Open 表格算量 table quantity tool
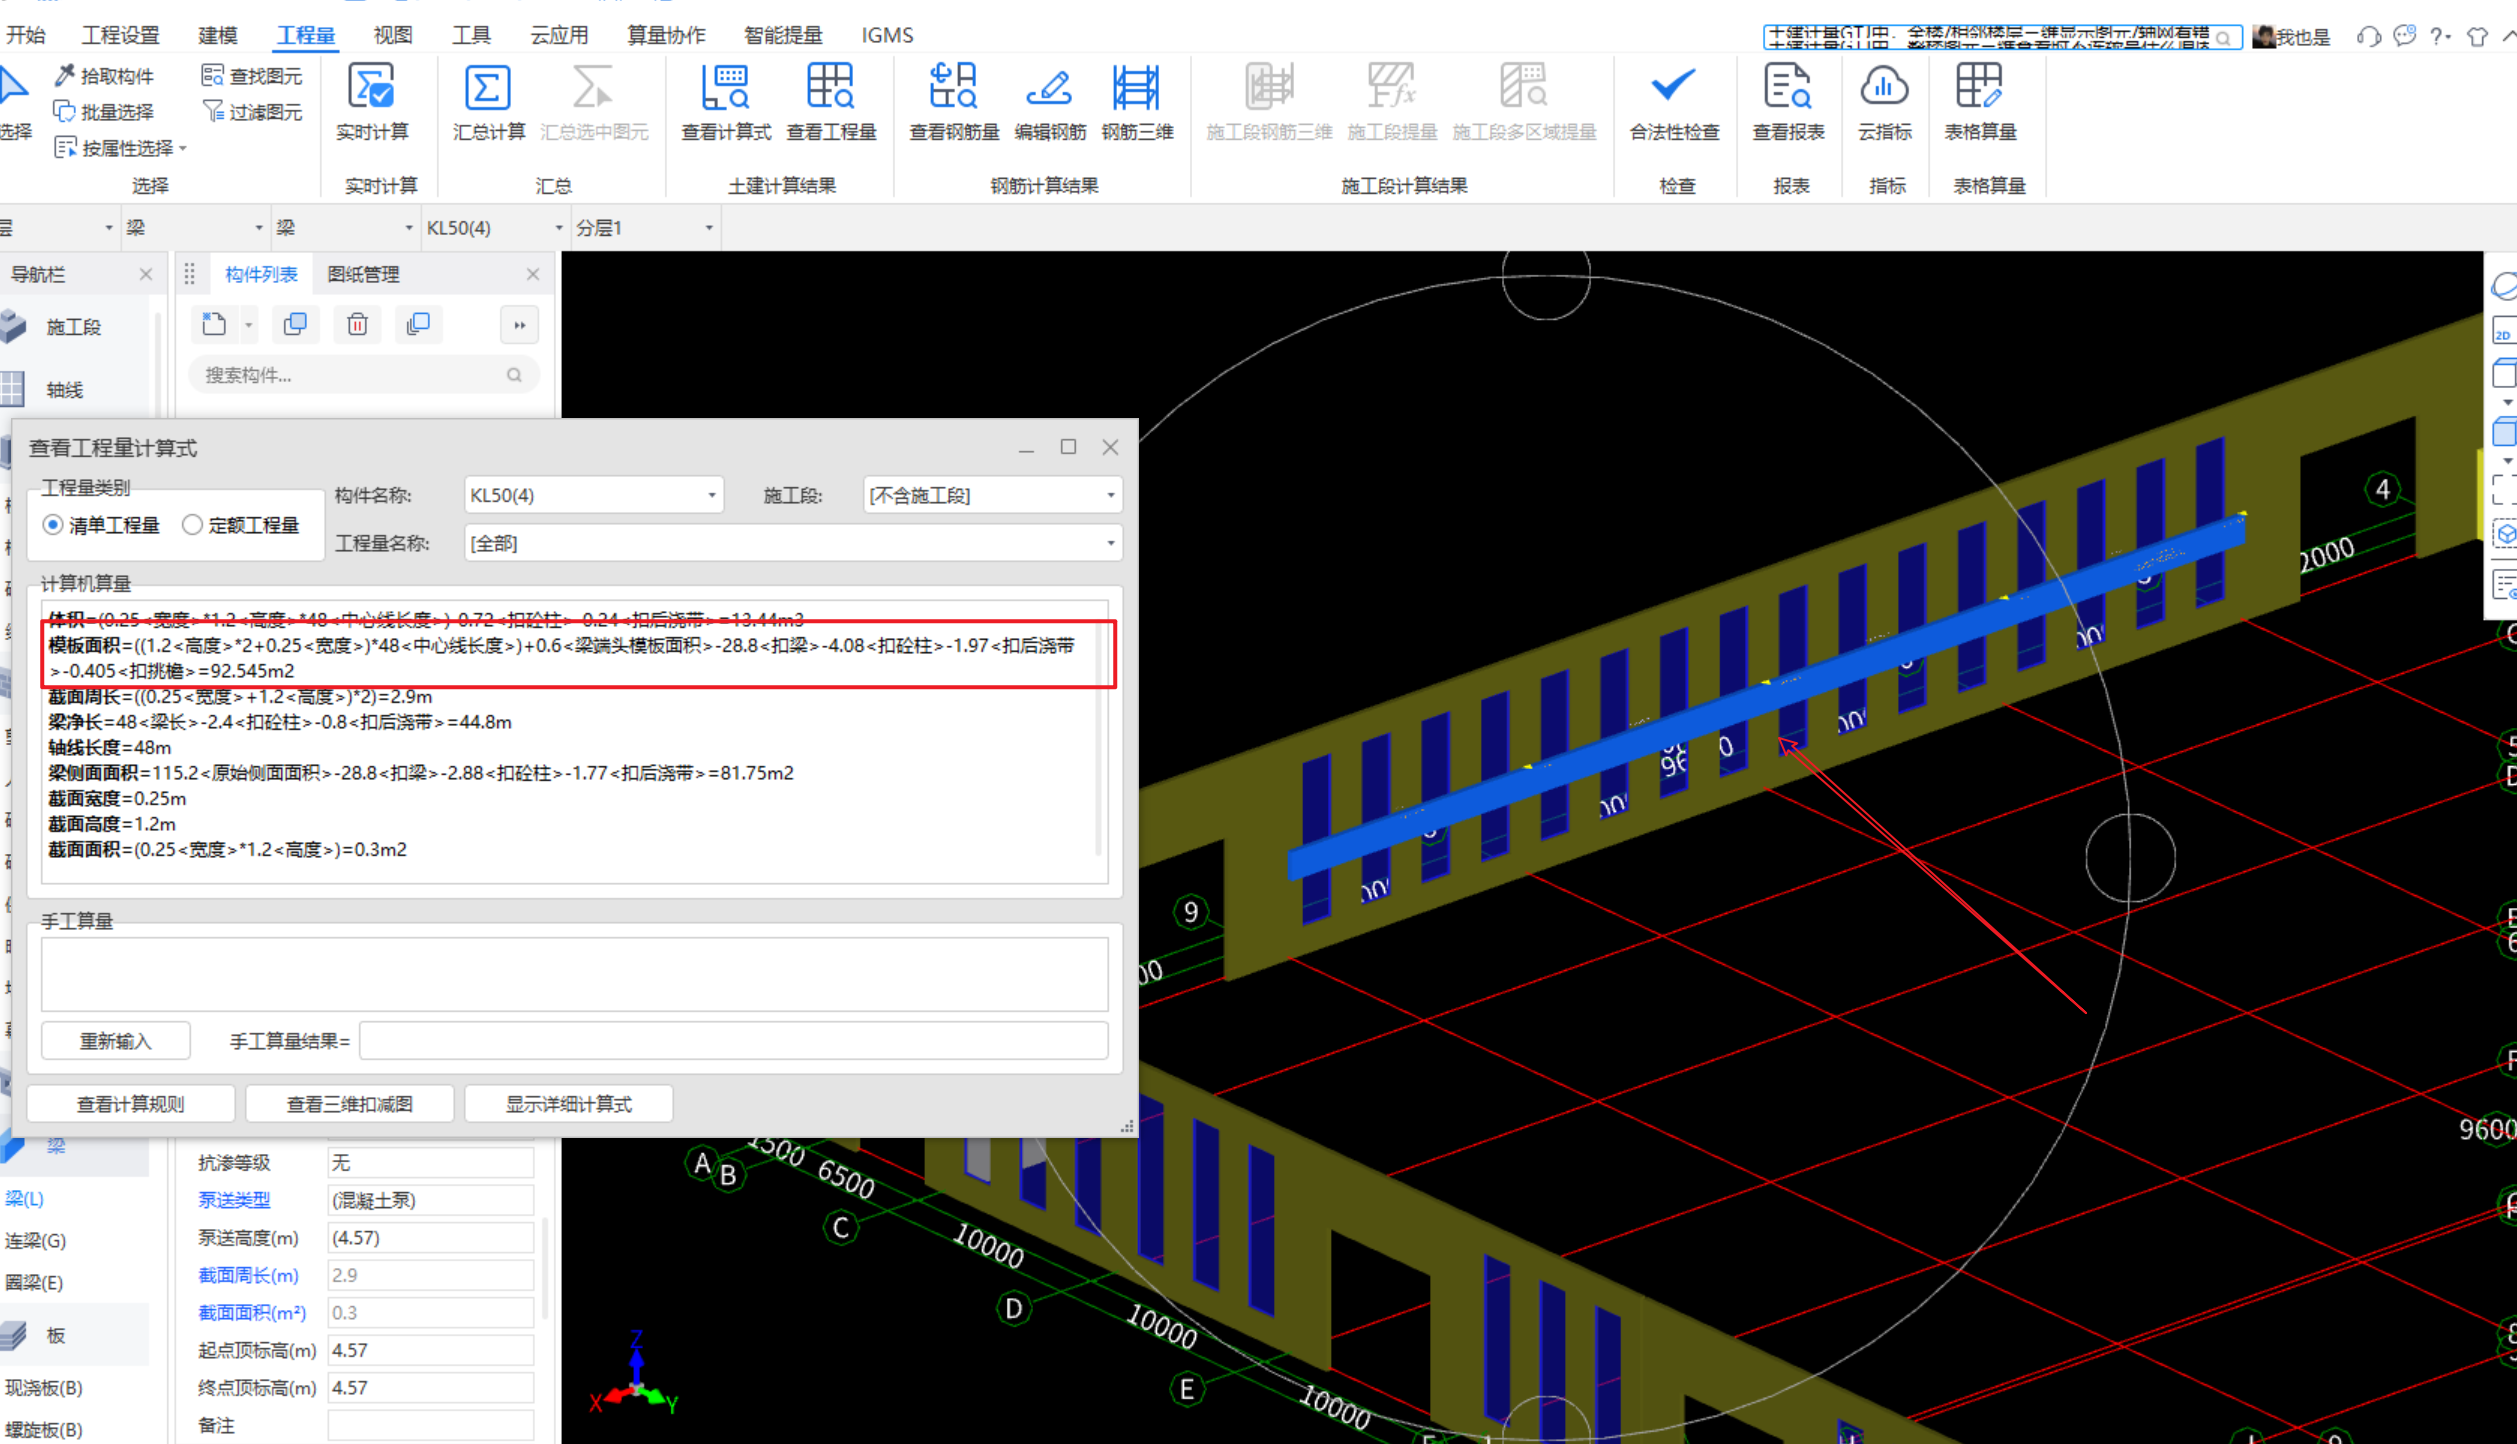Screen dimensions: 2517x1444 1980,102
